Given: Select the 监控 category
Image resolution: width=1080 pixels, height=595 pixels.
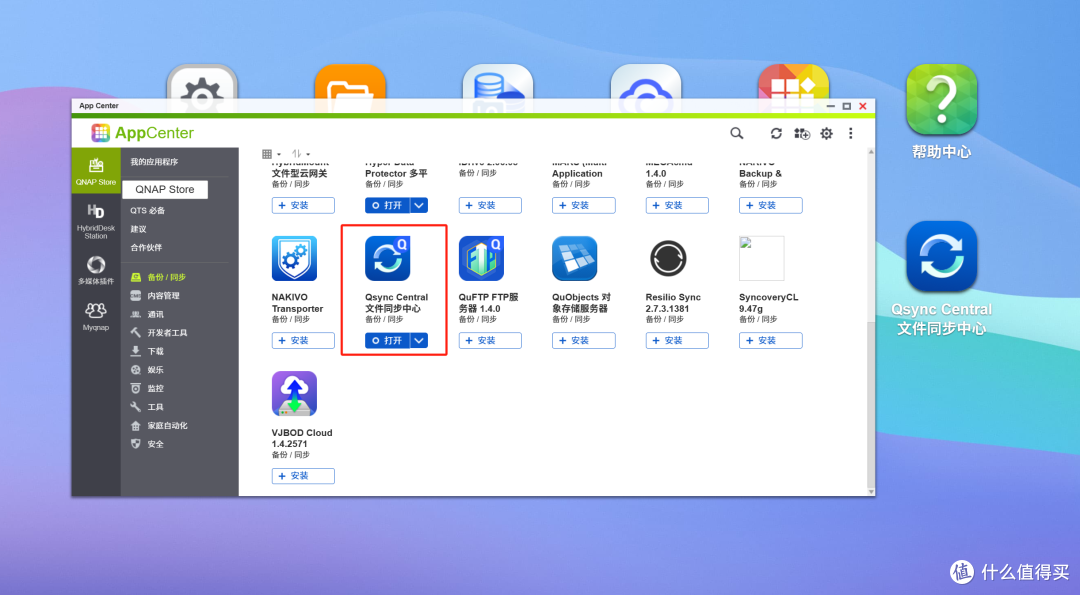Looking at the screenshot, I should 147,388.
